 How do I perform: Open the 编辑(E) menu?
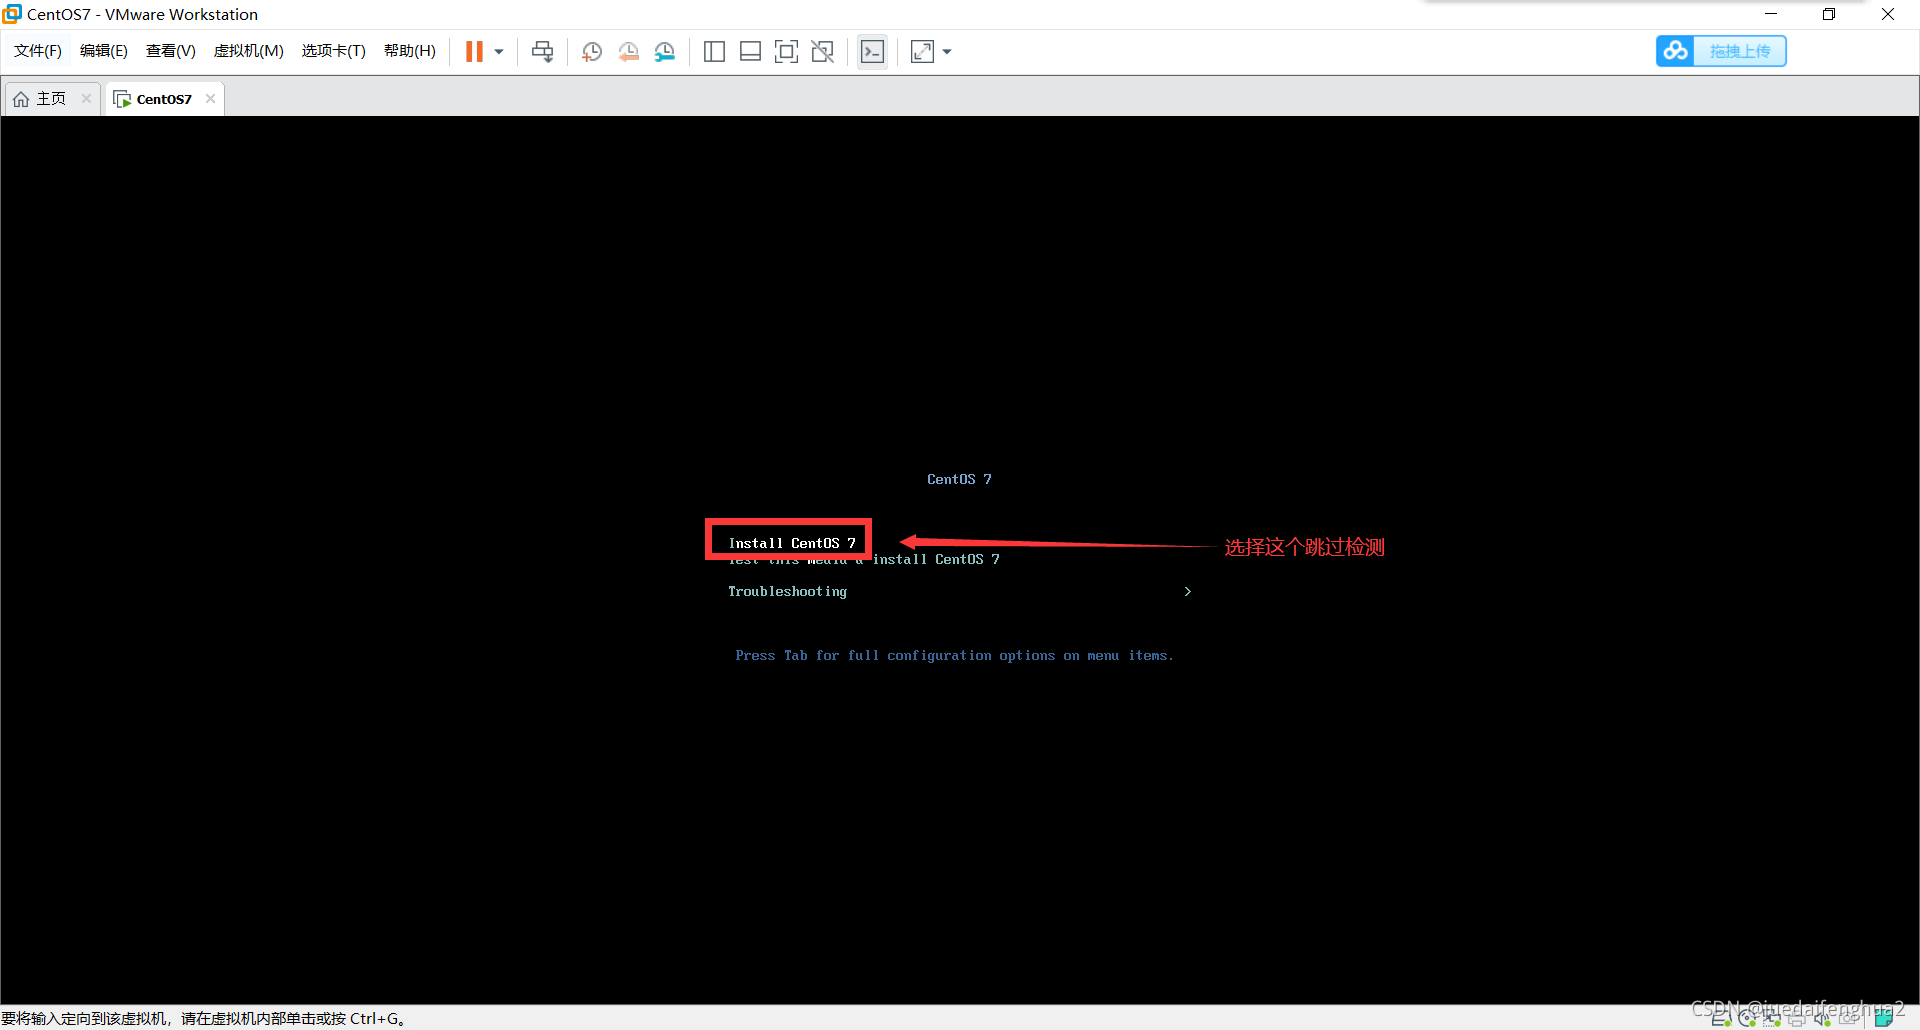click(104, 51)
